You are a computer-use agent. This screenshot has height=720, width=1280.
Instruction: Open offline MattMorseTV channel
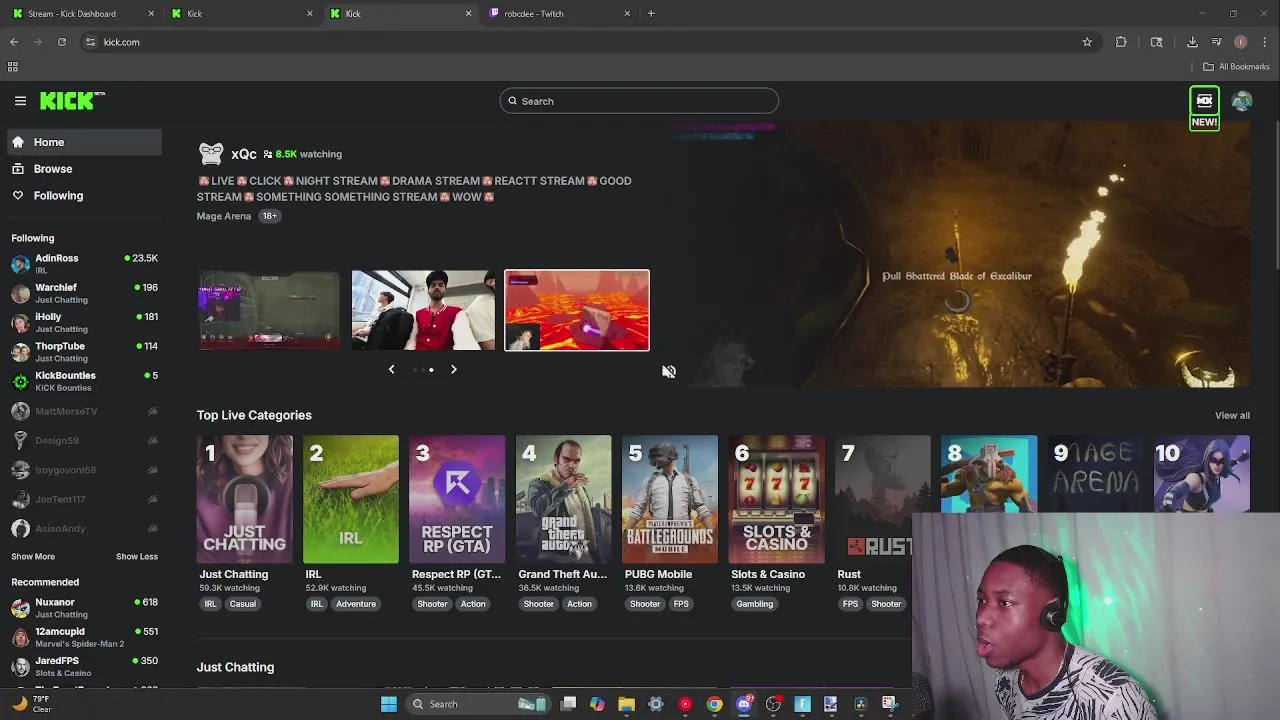click(84, 411)
